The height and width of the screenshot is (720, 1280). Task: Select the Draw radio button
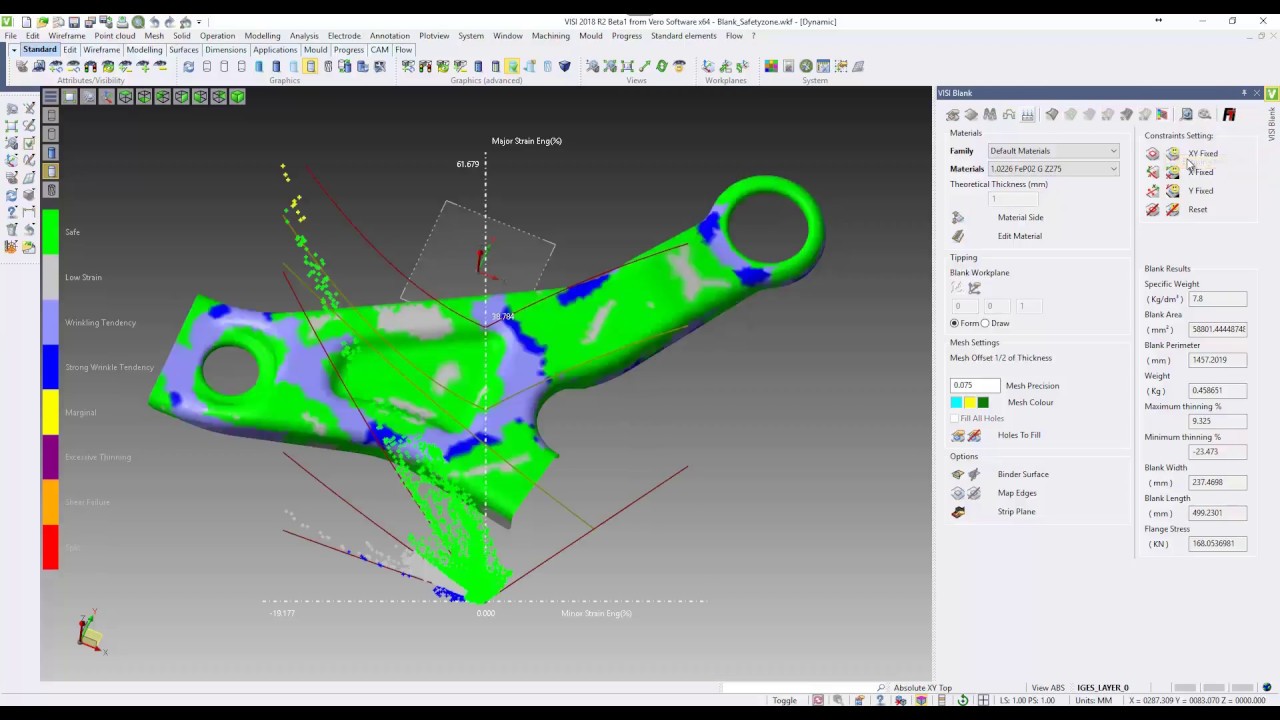[985, 323]
